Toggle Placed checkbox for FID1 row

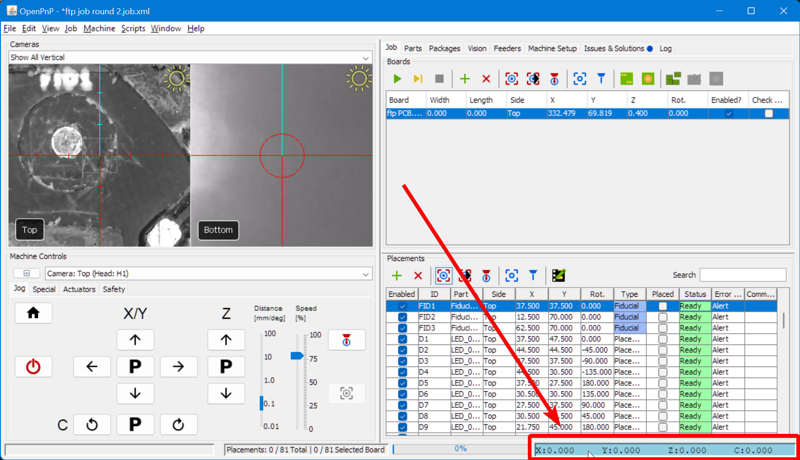(x=662, y=306)
